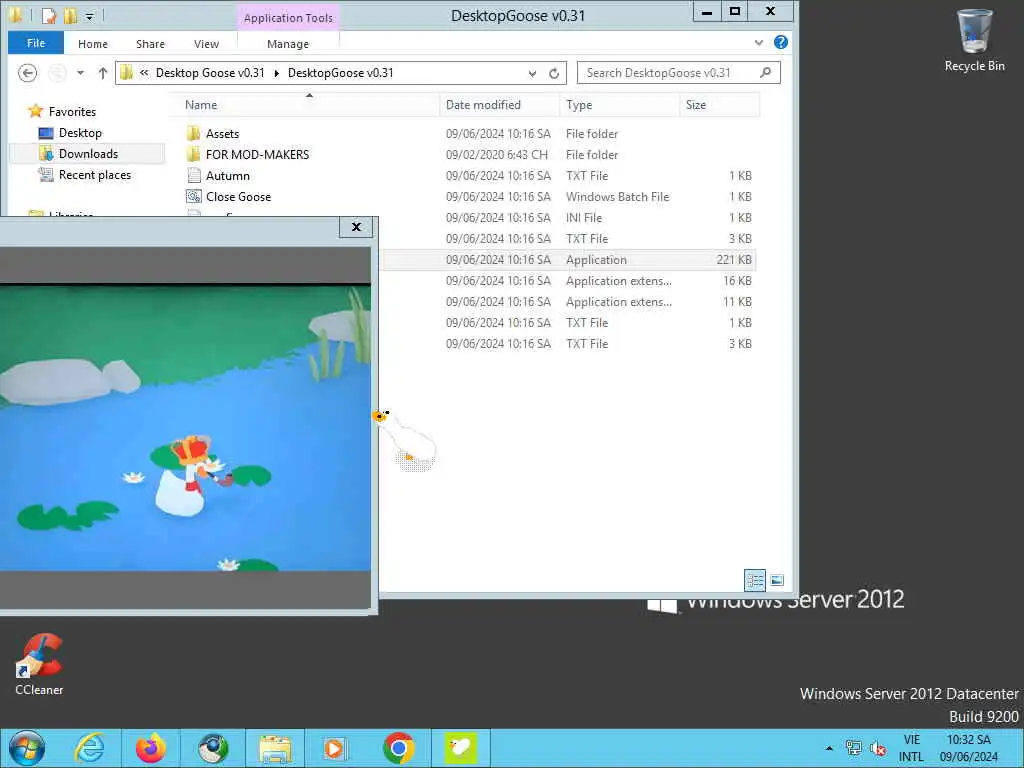Open the media player taskbar icon
1024x768 pixels.
pos(336,748)
